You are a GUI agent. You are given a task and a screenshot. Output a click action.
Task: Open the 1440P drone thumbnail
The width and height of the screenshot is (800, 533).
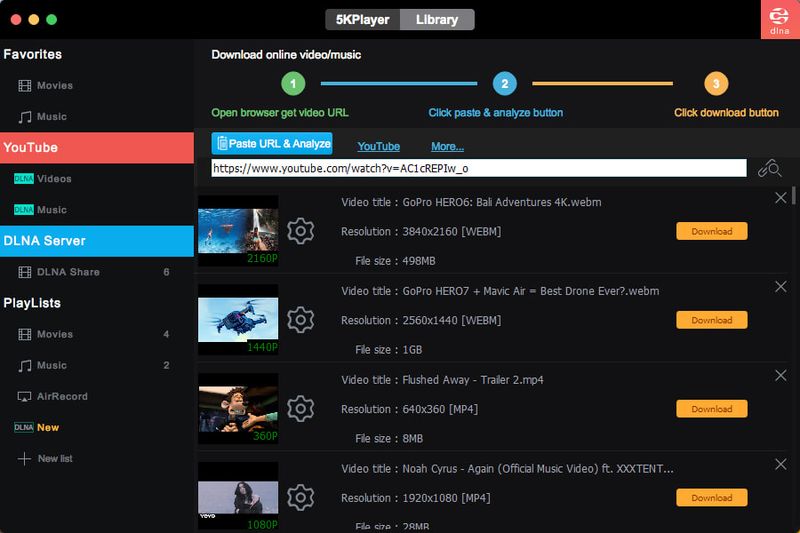(x=238, y=320)
